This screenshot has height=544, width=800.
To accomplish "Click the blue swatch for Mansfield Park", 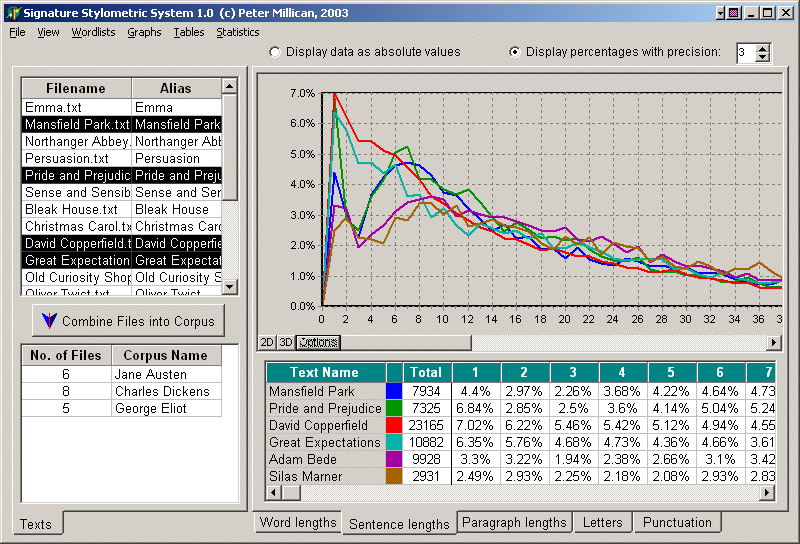I will [394, 391].
